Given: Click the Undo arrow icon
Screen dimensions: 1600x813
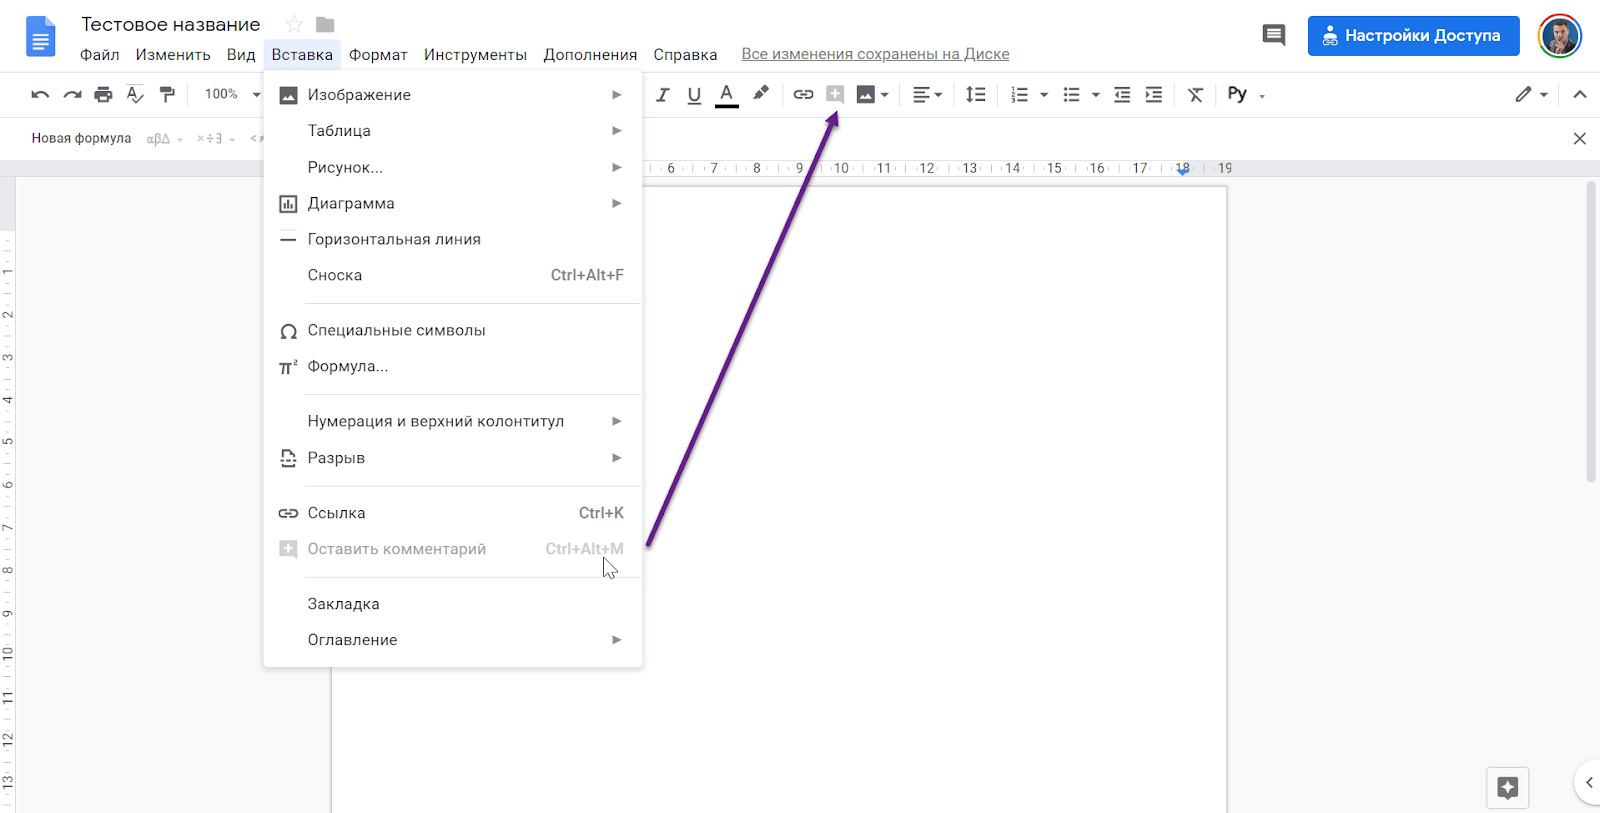Looking at the screenshot, I should click(40, 95).
